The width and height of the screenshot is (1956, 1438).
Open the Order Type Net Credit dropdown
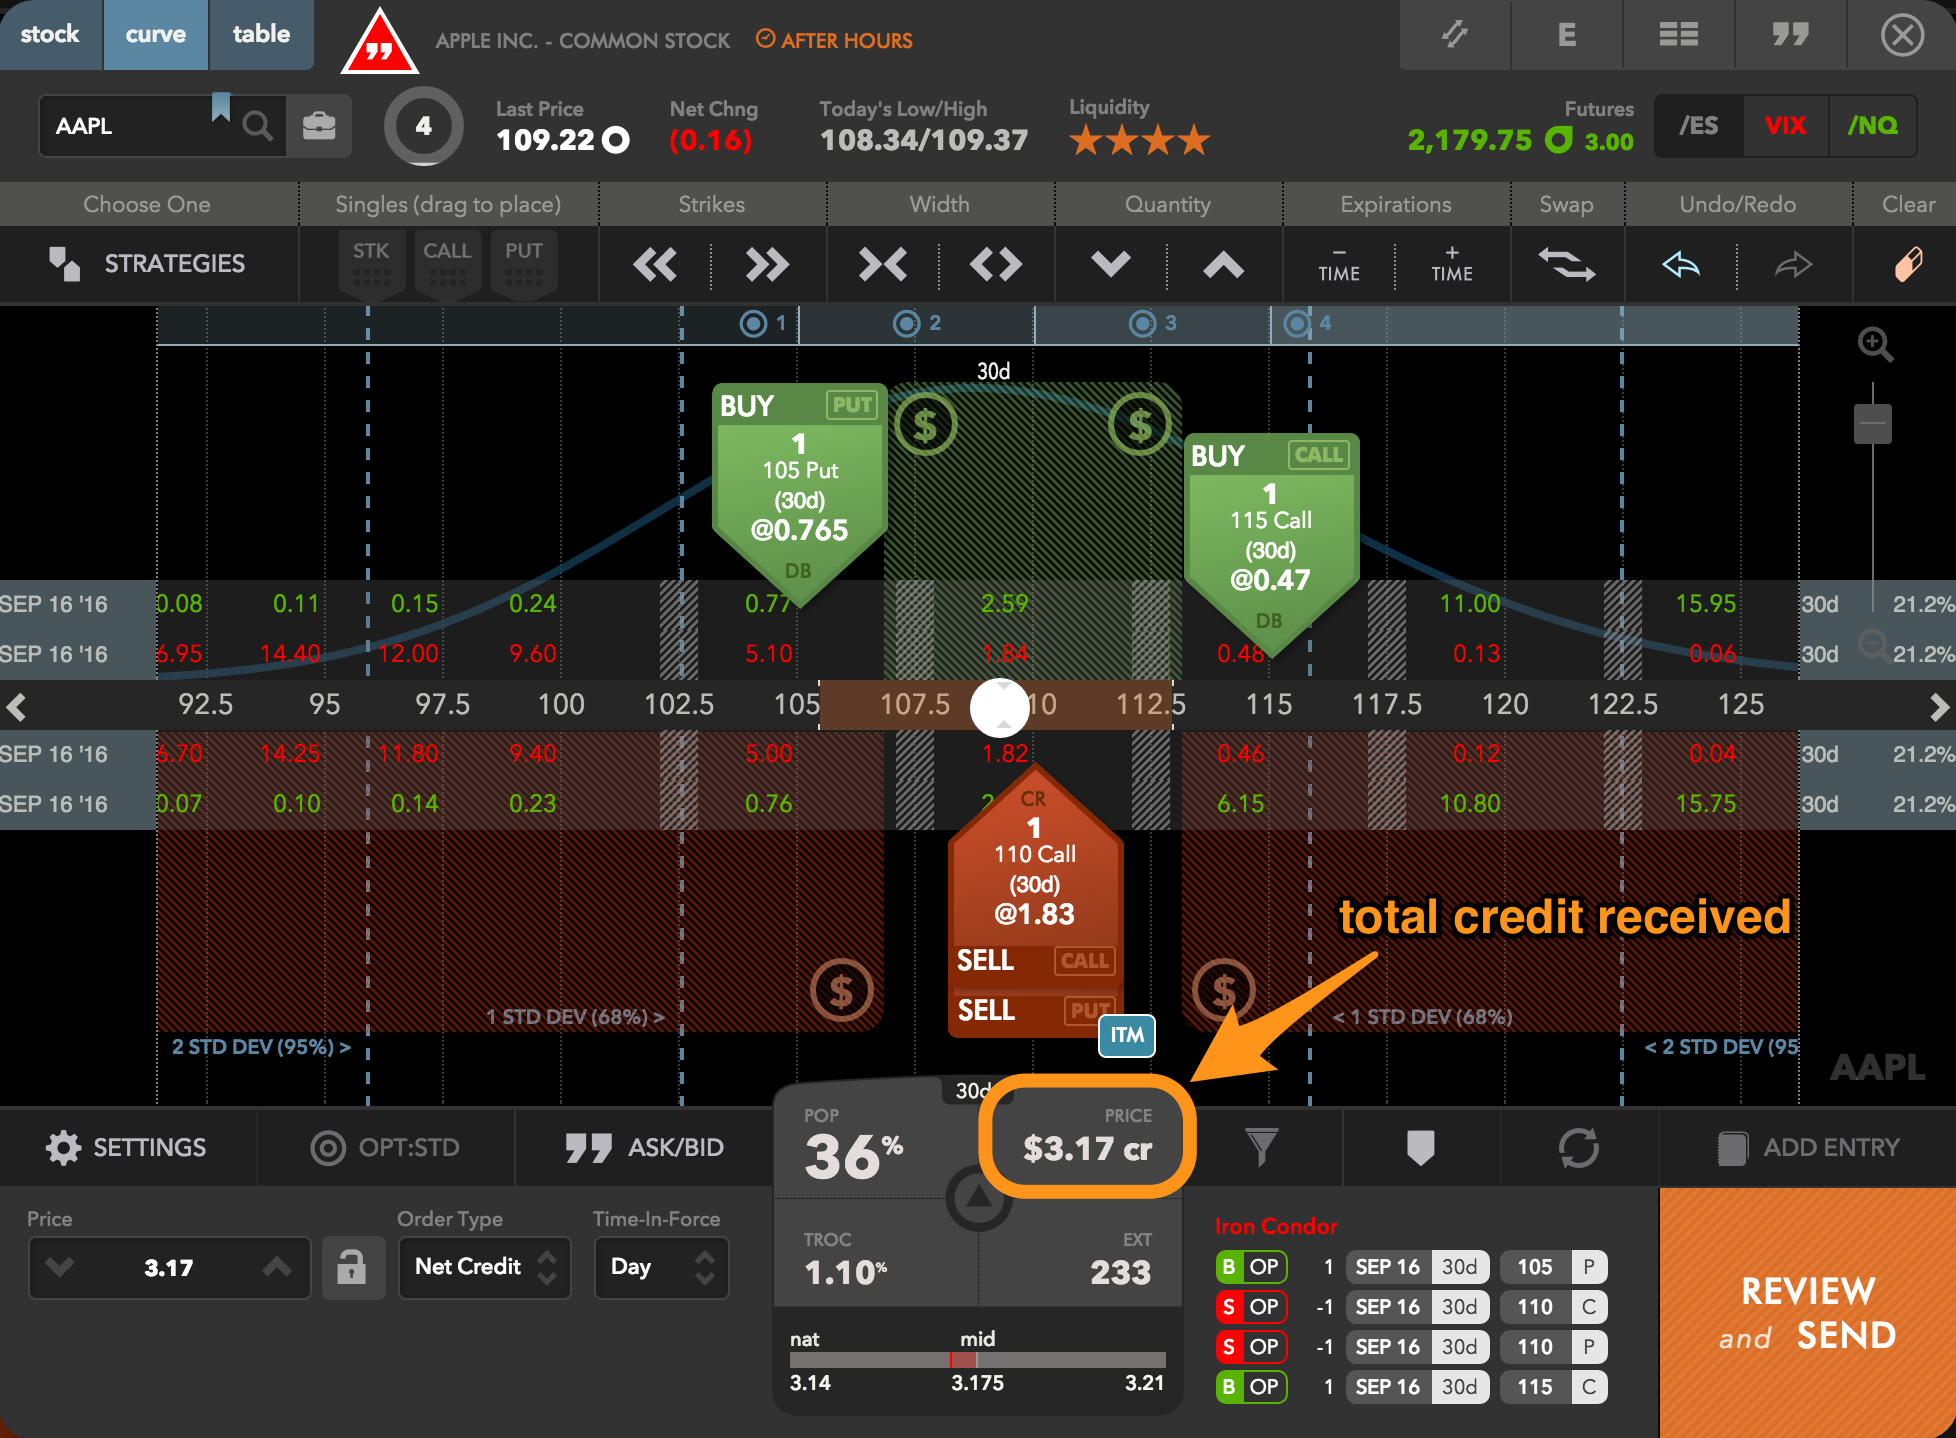[484, 1268]
